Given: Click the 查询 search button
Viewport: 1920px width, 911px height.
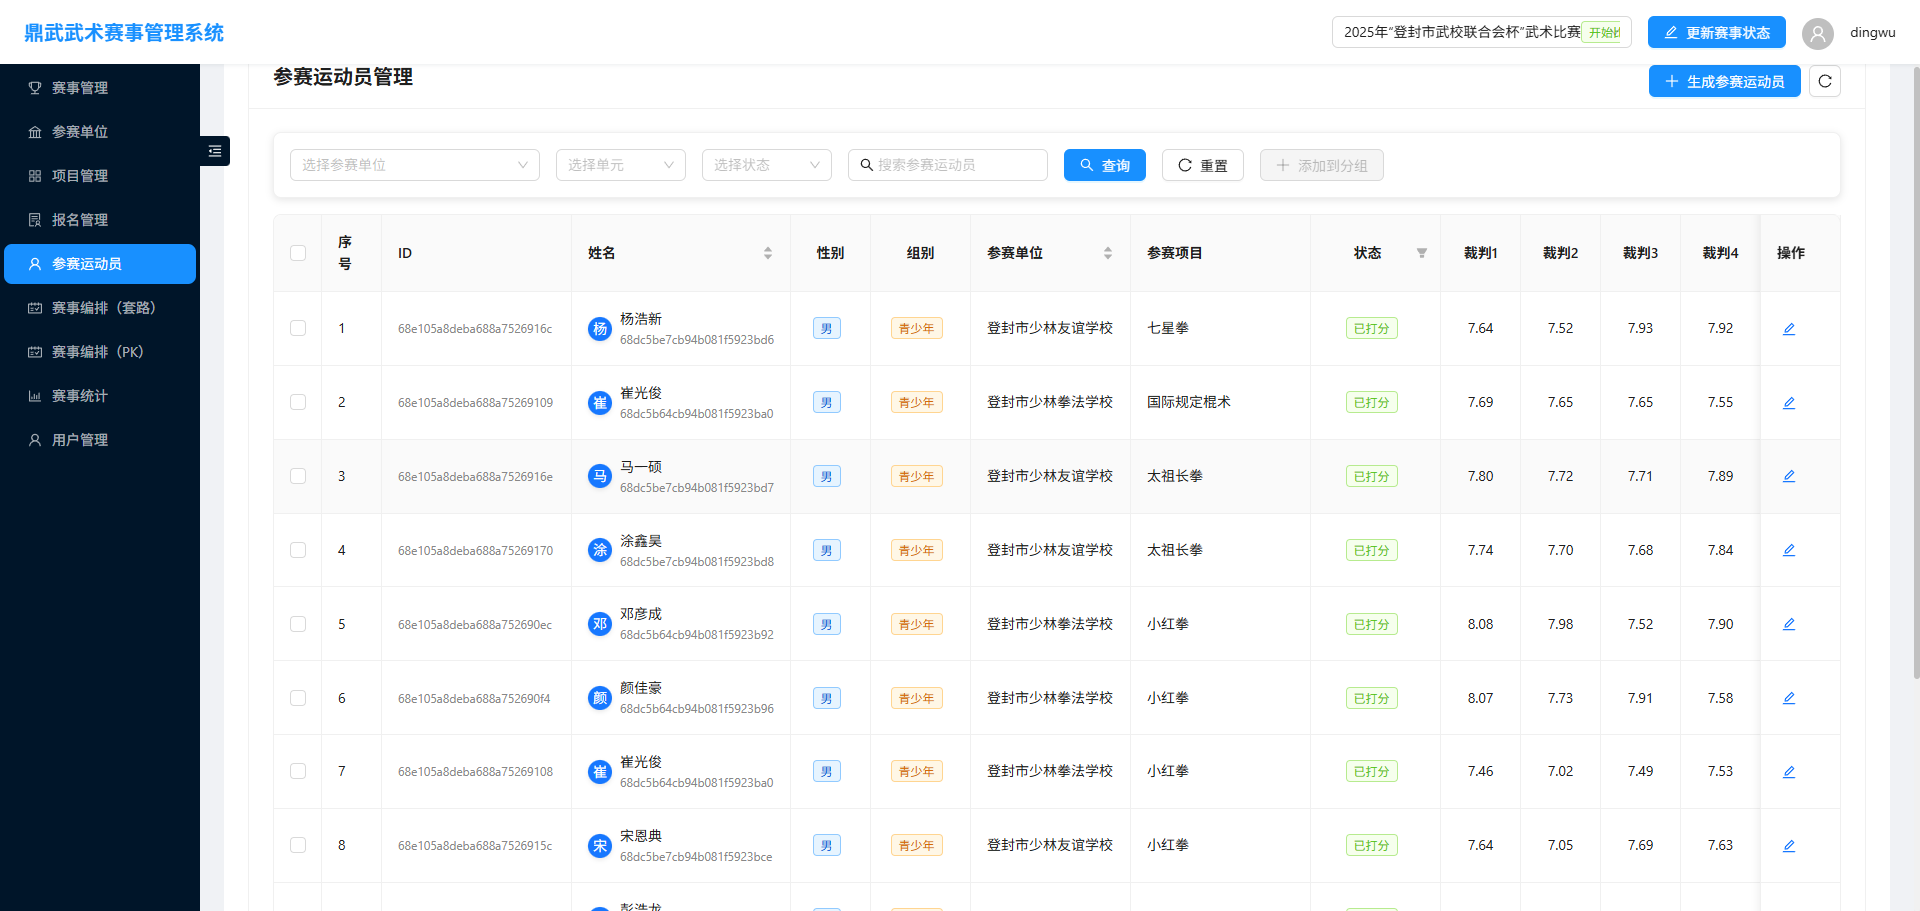Looking at the screenshot, I should (x=1104, y=165).
